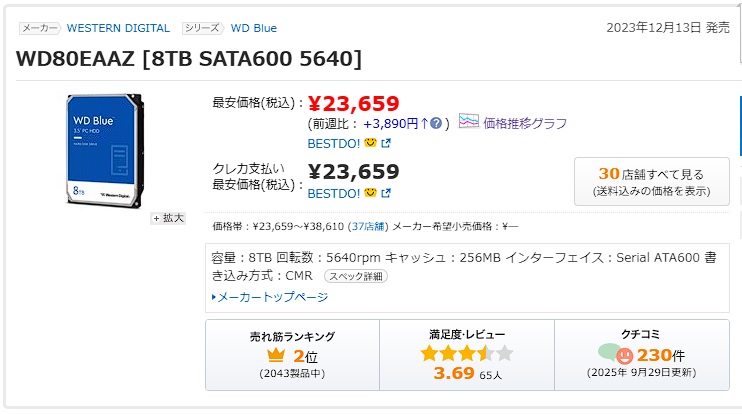
Task: Open スペック詳細 details button
Action: point(356,276)
